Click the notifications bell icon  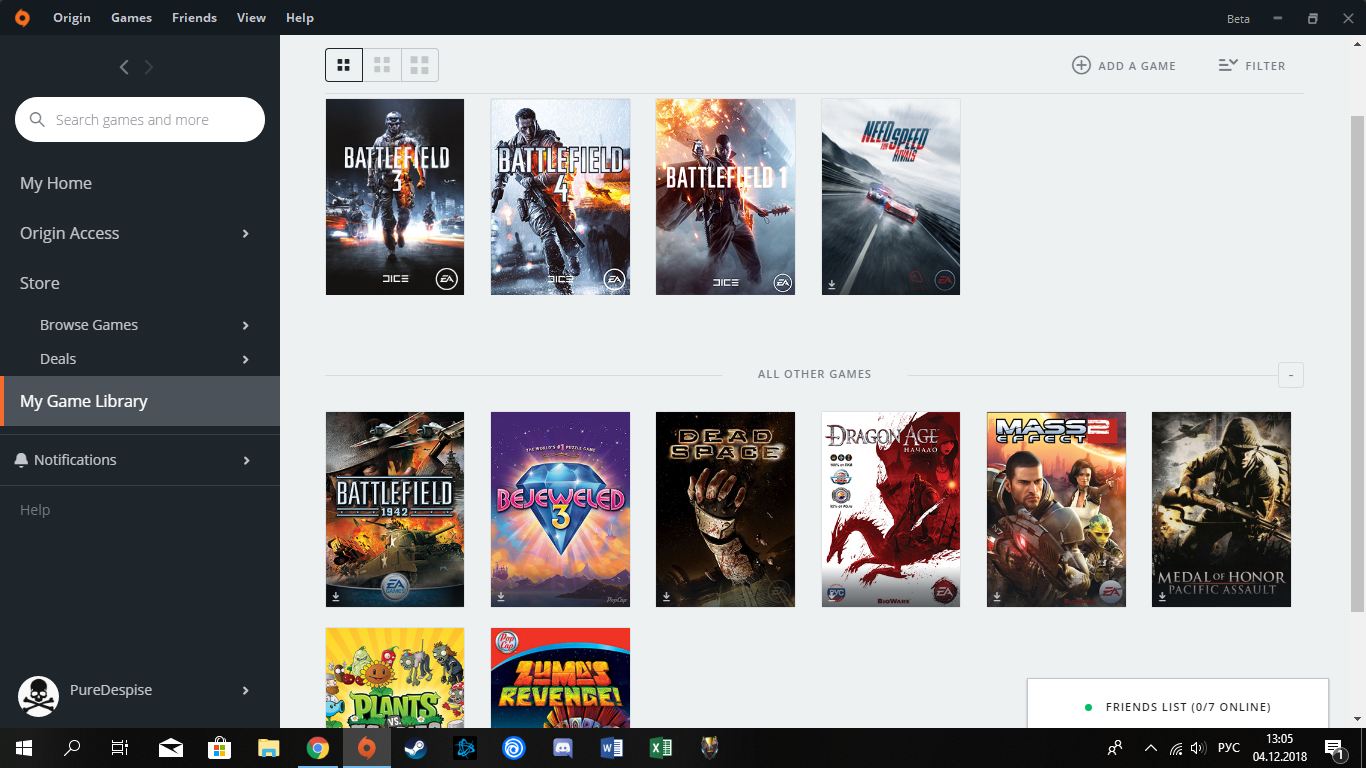22,460
